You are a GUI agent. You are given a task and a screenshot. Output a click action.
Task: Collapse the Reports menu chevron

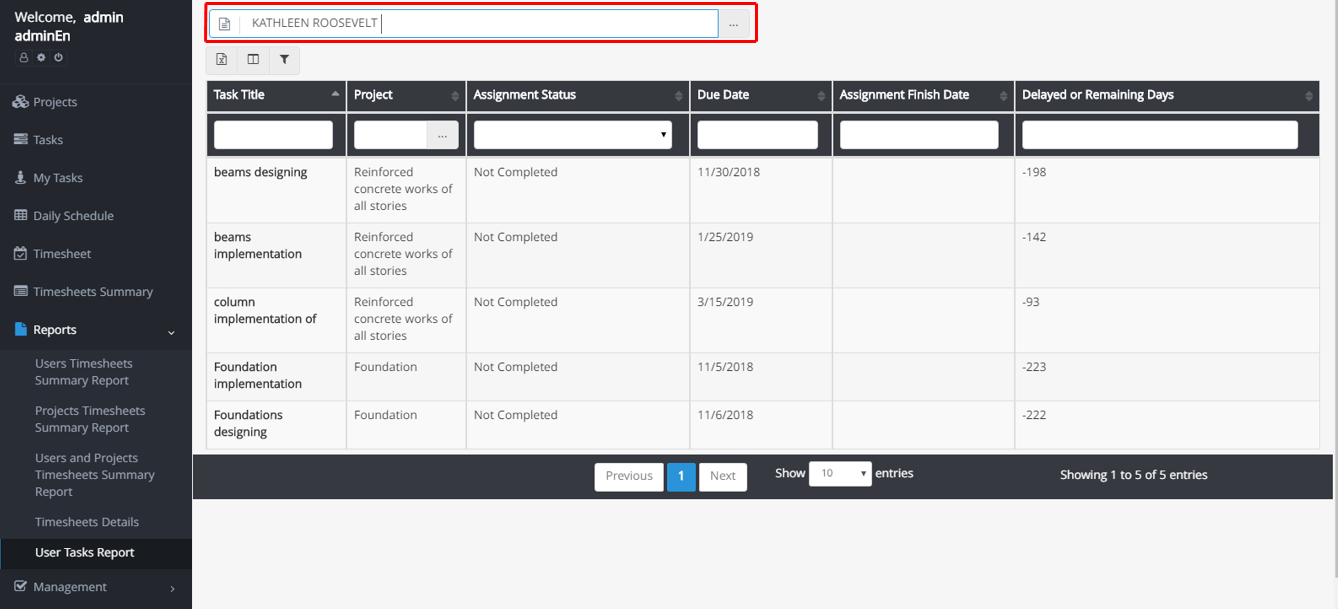171,331
